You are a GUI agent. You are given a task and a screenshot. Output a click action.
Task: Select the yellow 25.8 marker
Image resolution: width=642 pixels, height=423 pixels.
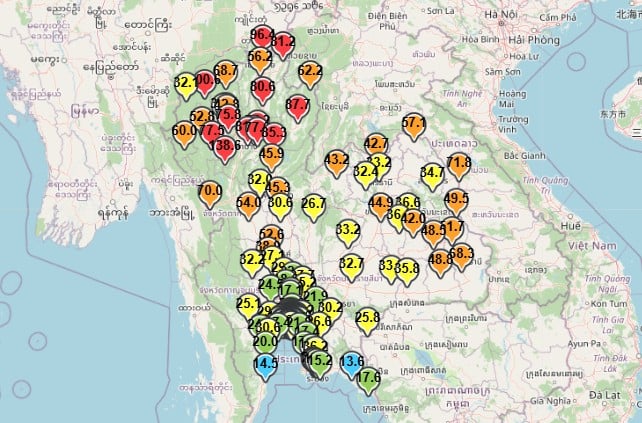367,319
